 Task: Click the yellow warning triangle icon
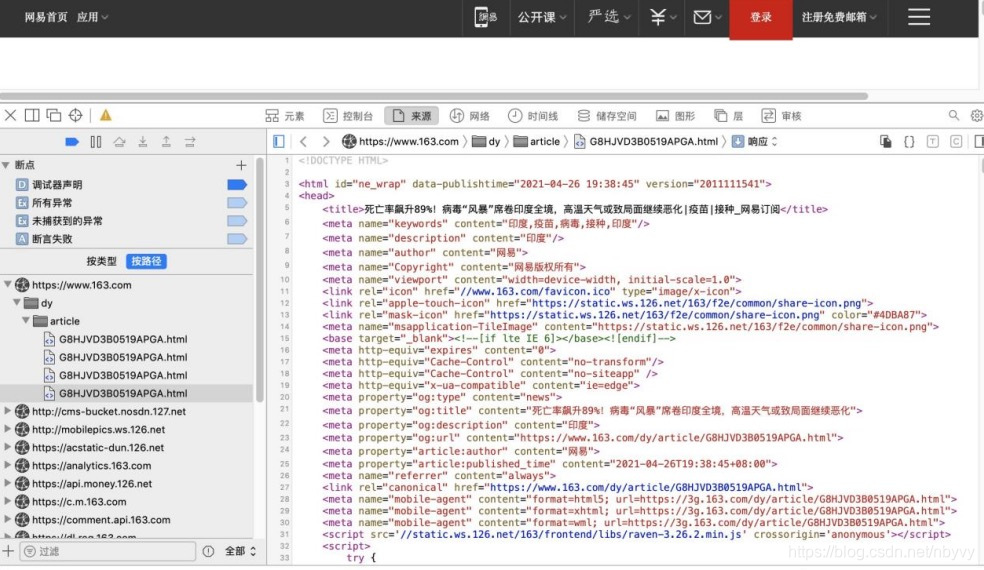point(105,116)
